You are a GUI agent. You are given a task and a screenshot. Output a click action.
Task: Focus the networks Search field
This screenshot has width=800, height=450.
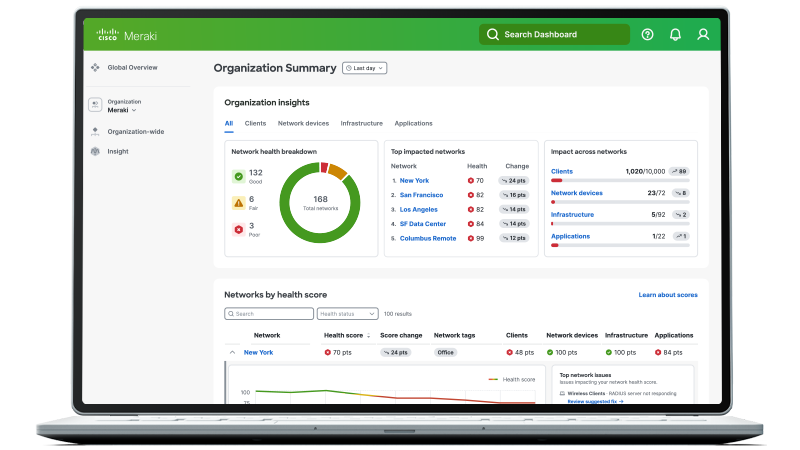269,314
